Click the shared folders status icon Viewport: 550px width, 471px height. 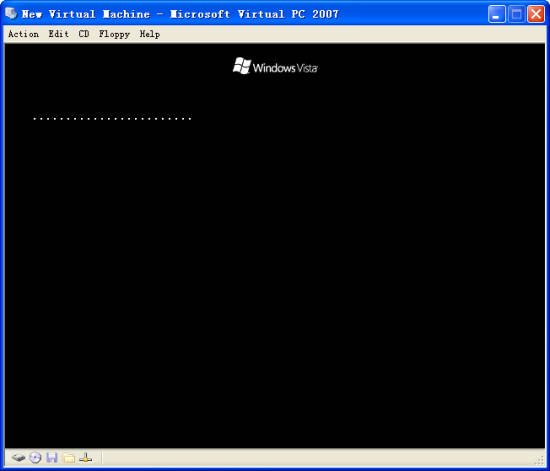click(x=69, y=458)
